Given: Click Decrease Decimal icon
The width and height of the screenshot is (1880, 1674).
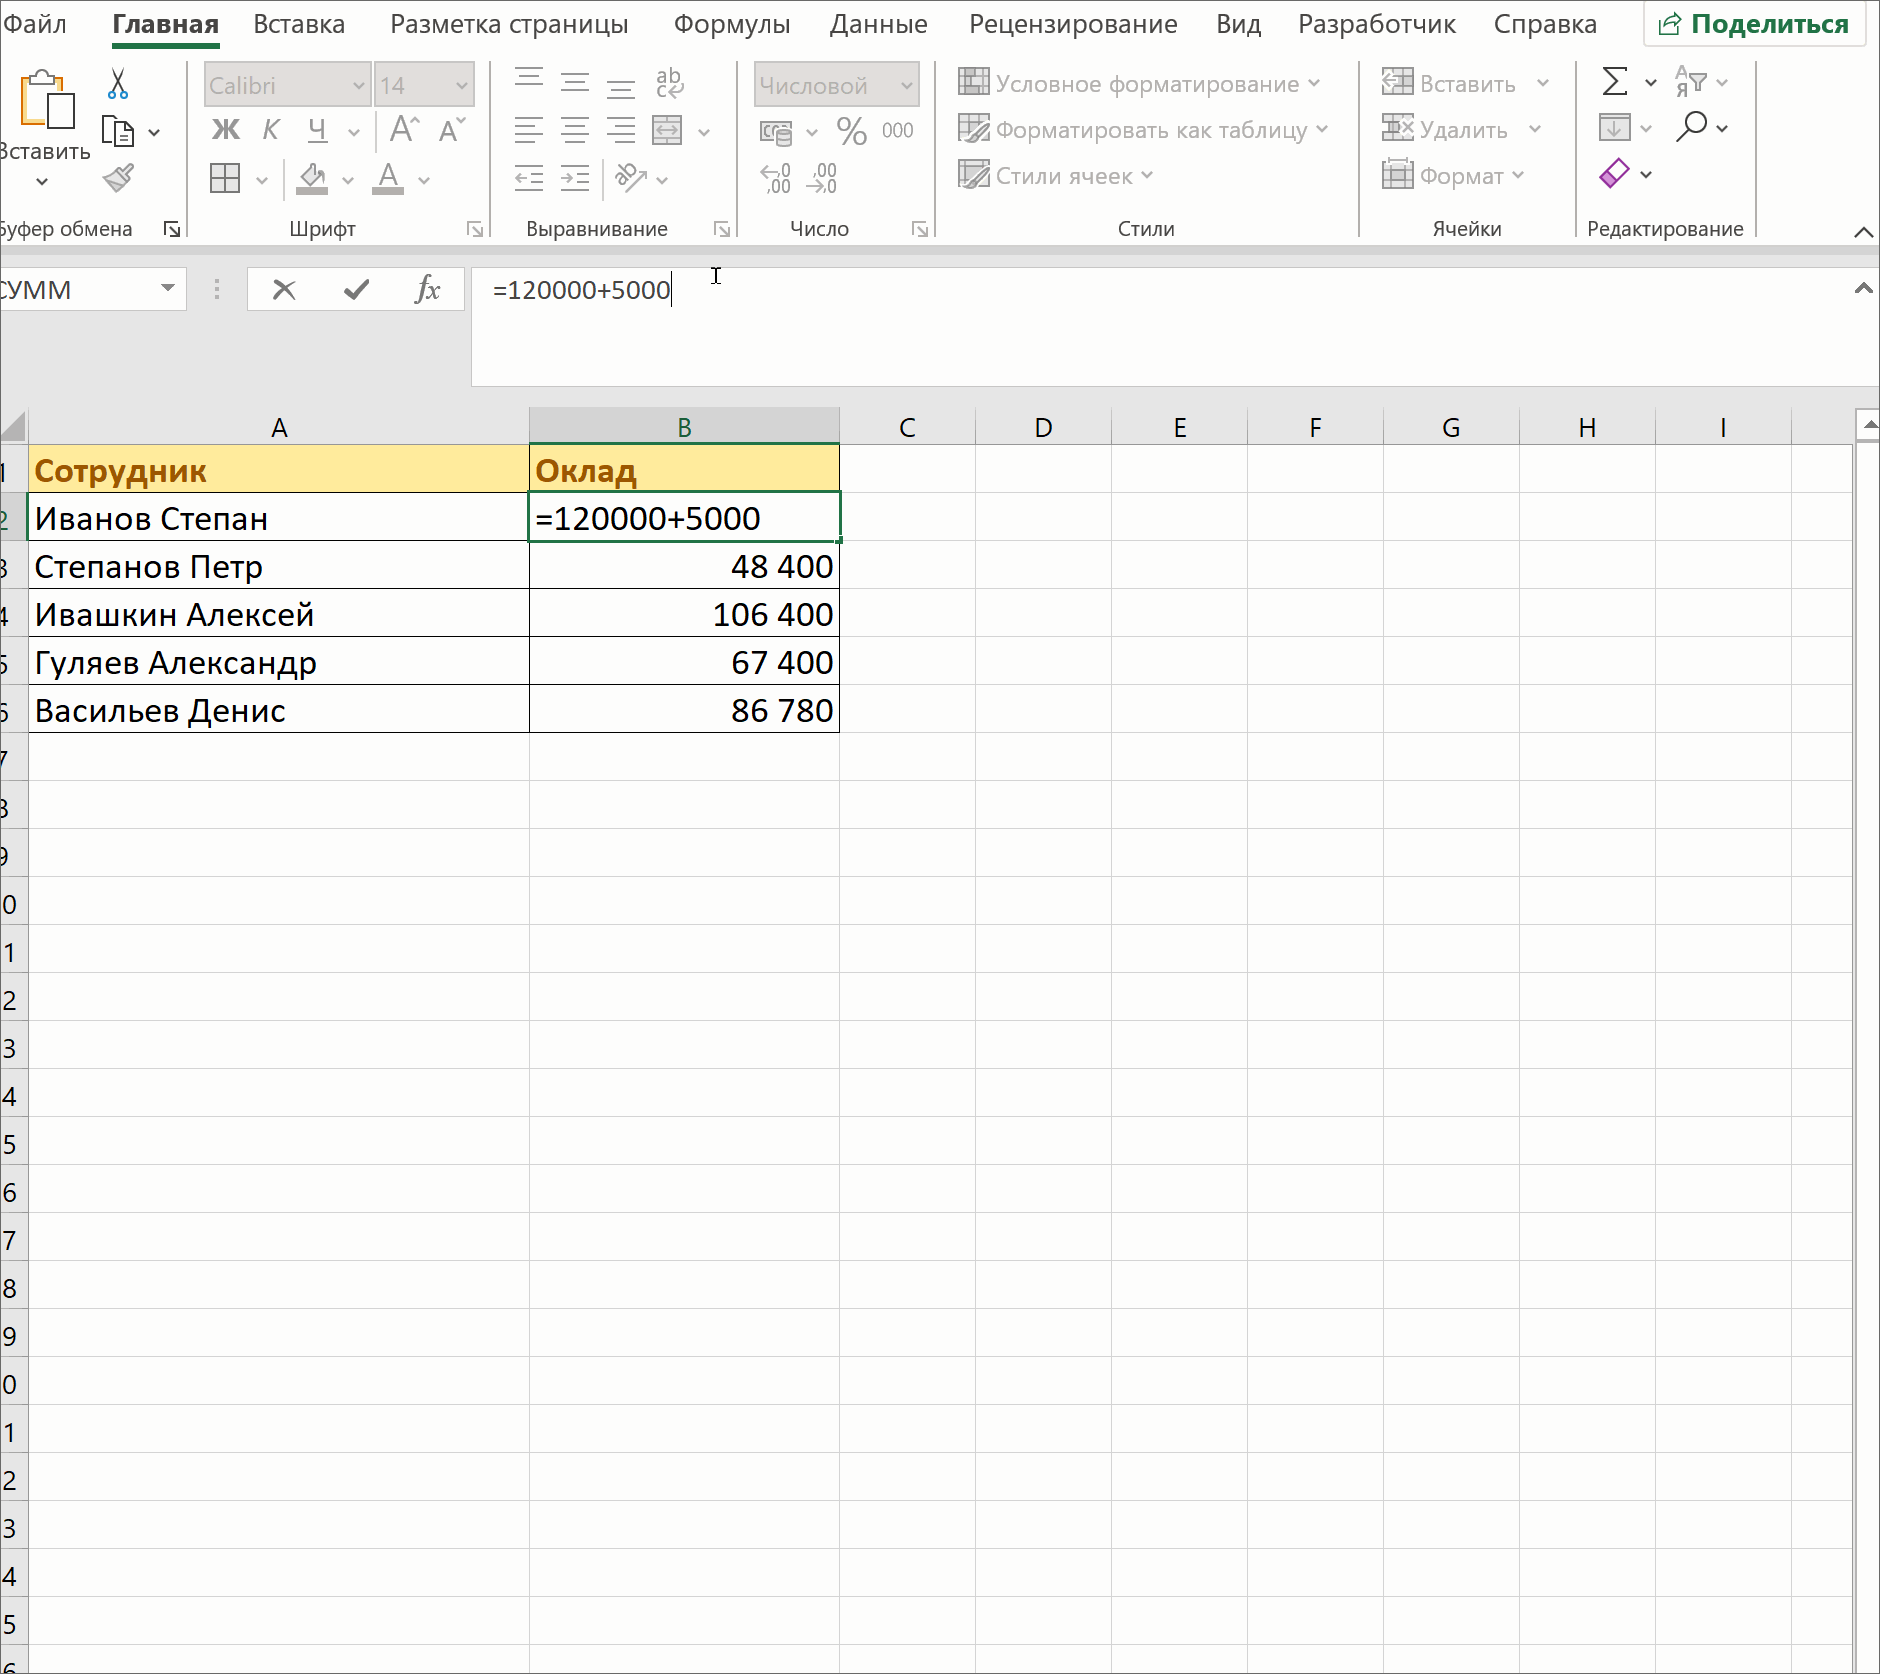Looking at the screenshot, I should pos(823,178).
